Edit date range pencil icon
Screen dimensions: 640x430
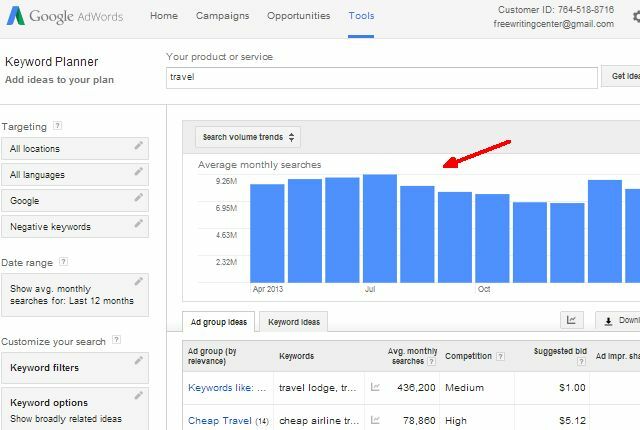point(139,281)
